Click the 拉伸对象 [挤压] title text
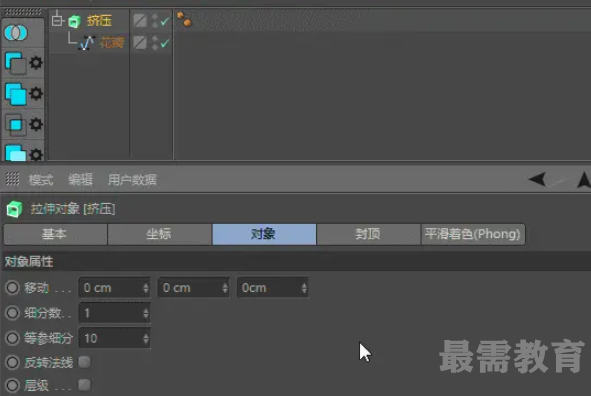591x396 pixels. pyautogui.click(x=73, y=209)
